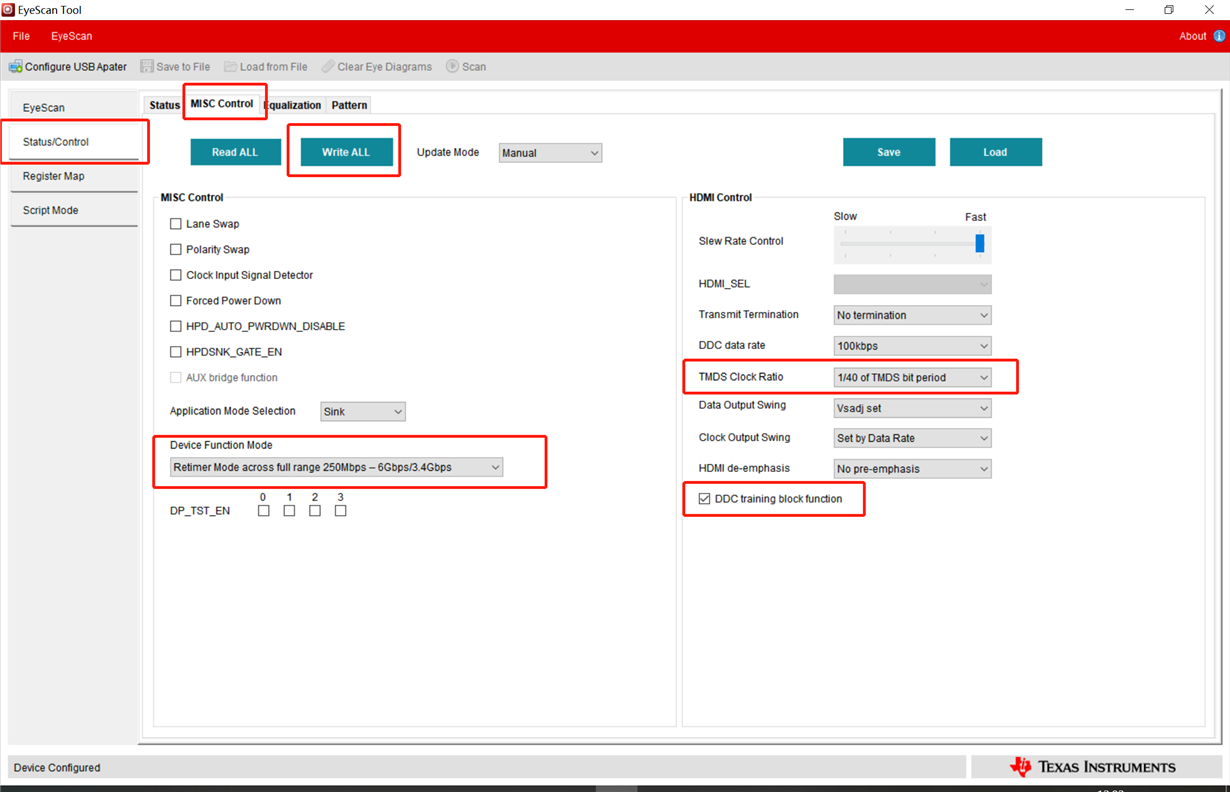1230x792 pixels.
Task: Open Transmit Termination dropdown
Action: (x=912, y=315)
